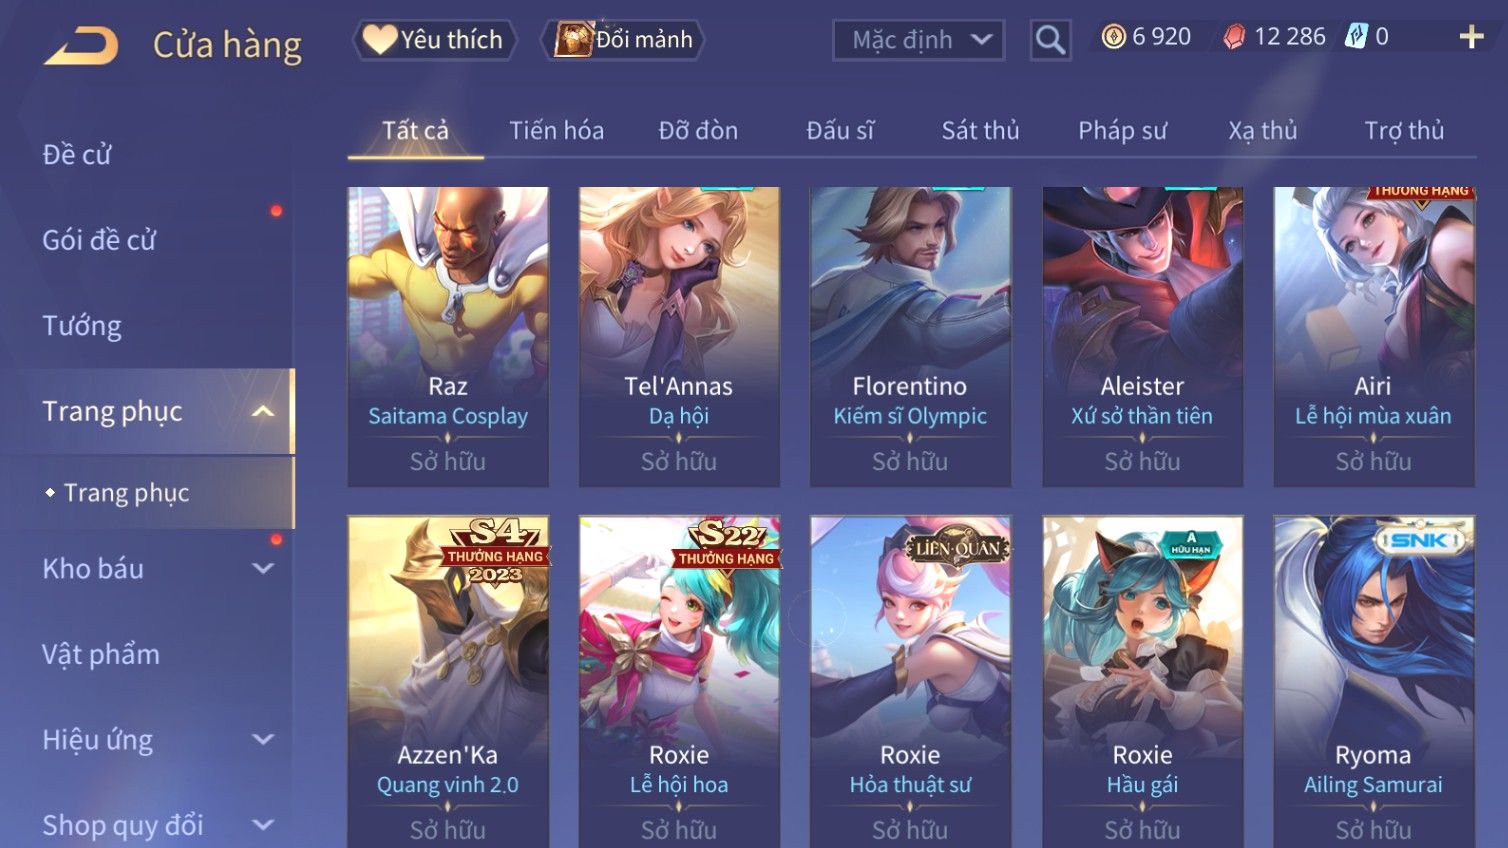The image size is (1508, 848).
Task: Click the red gem currency icon
Action: click(1235, 37)
